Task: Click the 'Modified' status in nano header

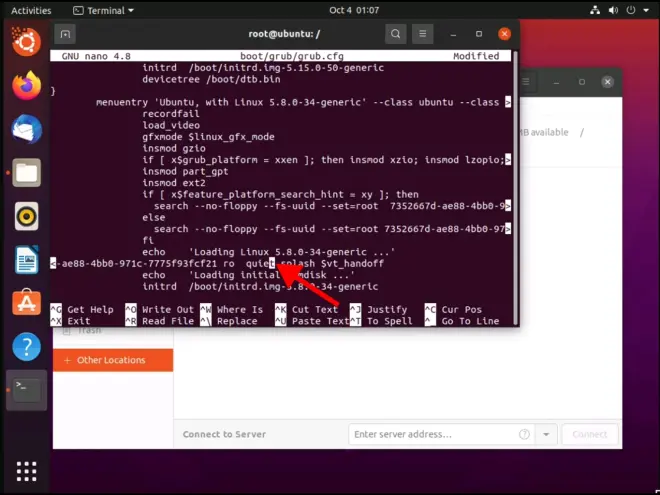Action: 476,56
